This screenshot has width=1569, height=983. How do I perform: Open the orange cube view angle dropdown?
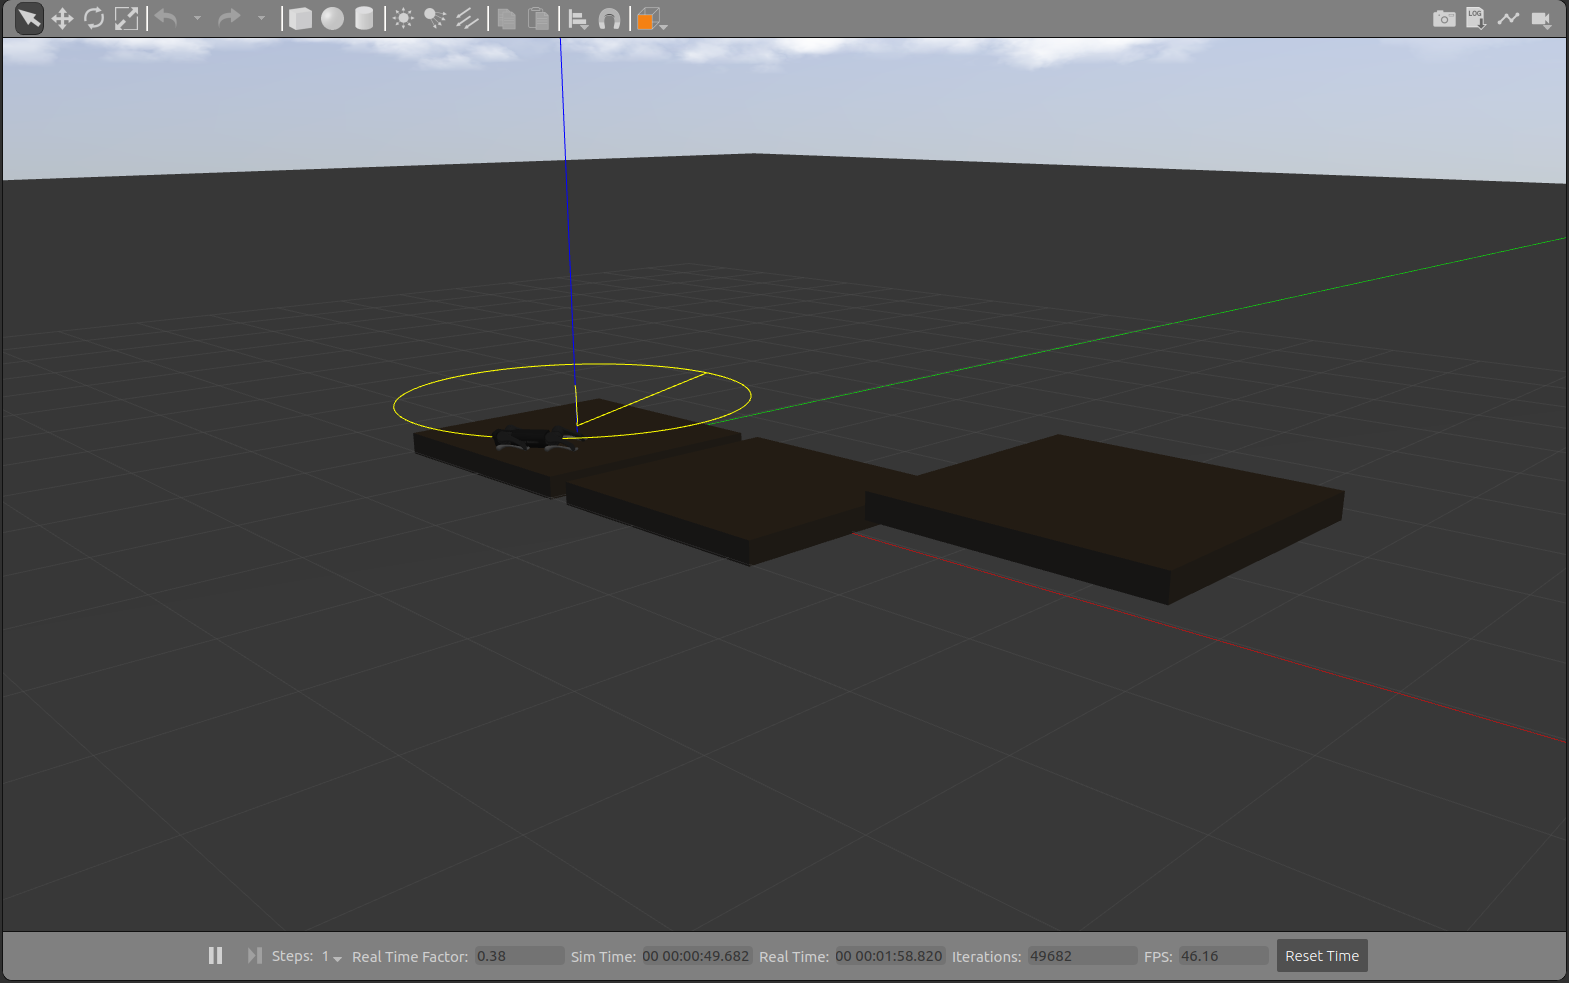click(x=651, y=19)
